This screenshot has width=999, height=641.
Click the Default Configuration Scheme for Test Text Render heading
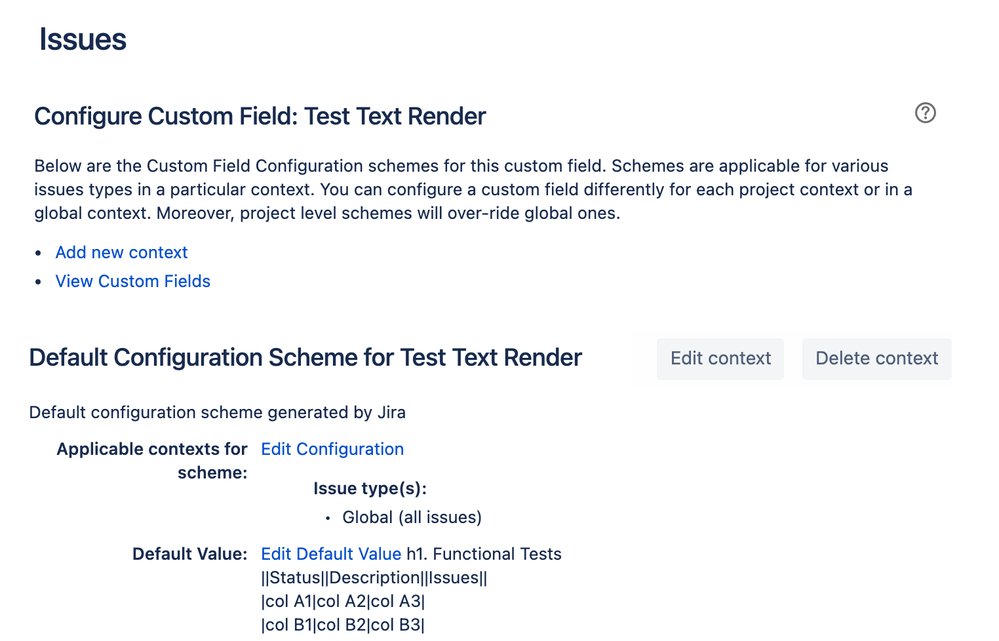pyautogui.click(x=305, y=358)
